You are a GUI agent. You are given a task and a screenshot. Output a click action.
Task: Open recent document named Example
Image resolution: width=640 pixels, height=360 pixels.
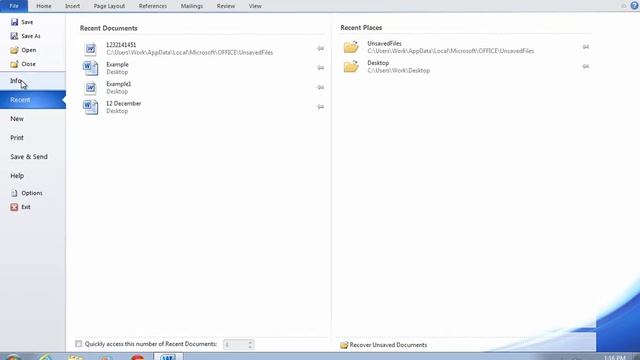[118, 64]
